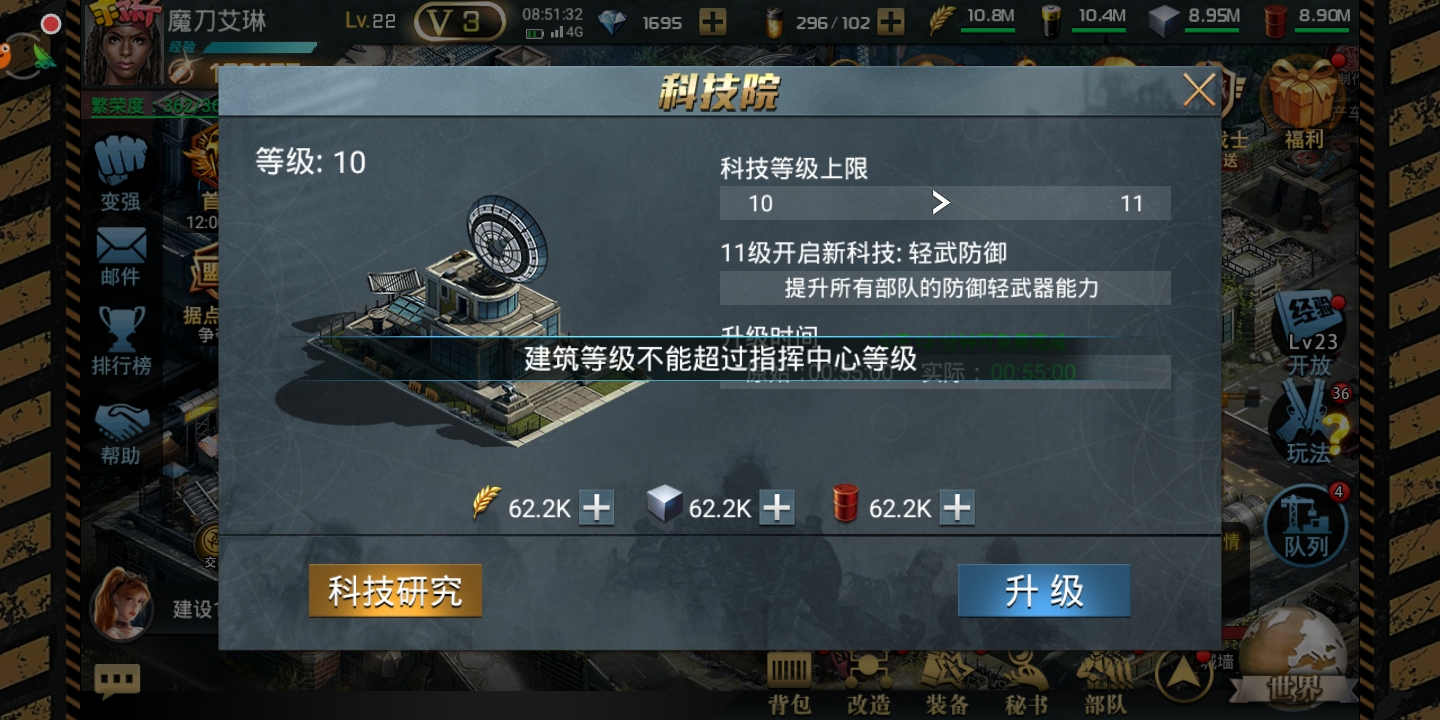This screenshot has height=720, width=1440.
Task: Add oil via the red barrel plus button
Action: (x=957, y=508)
